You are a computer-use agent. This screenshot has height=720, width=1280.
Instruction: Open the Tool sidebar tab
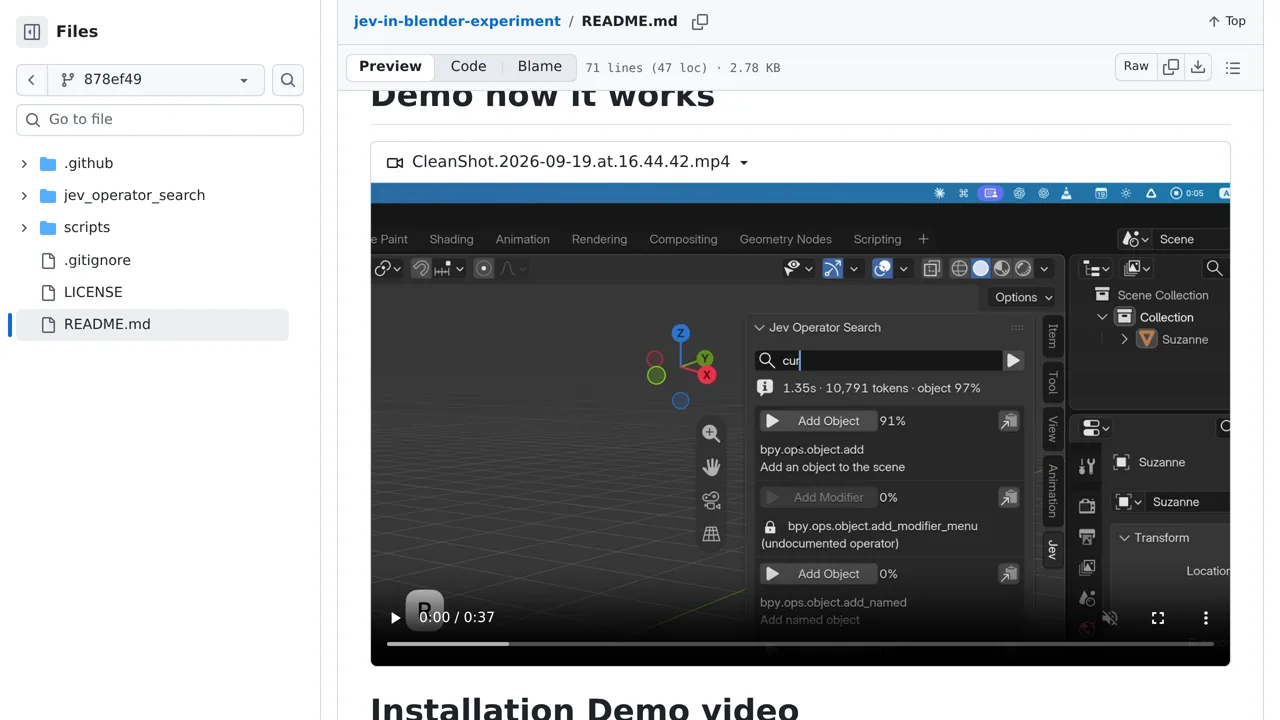point(1052,382)
